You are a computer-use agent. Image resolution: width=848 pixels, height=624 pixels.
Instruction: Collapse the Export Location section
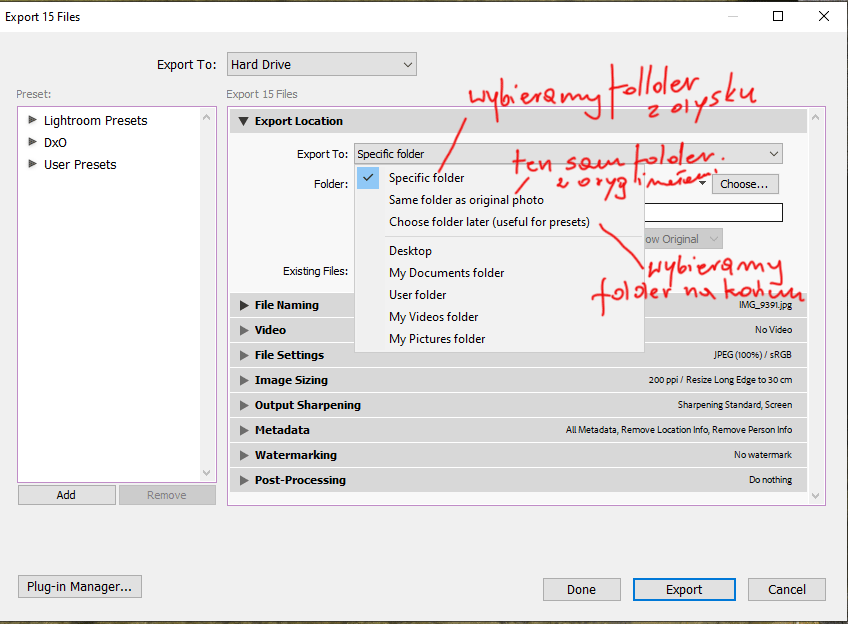click(243, 122)
